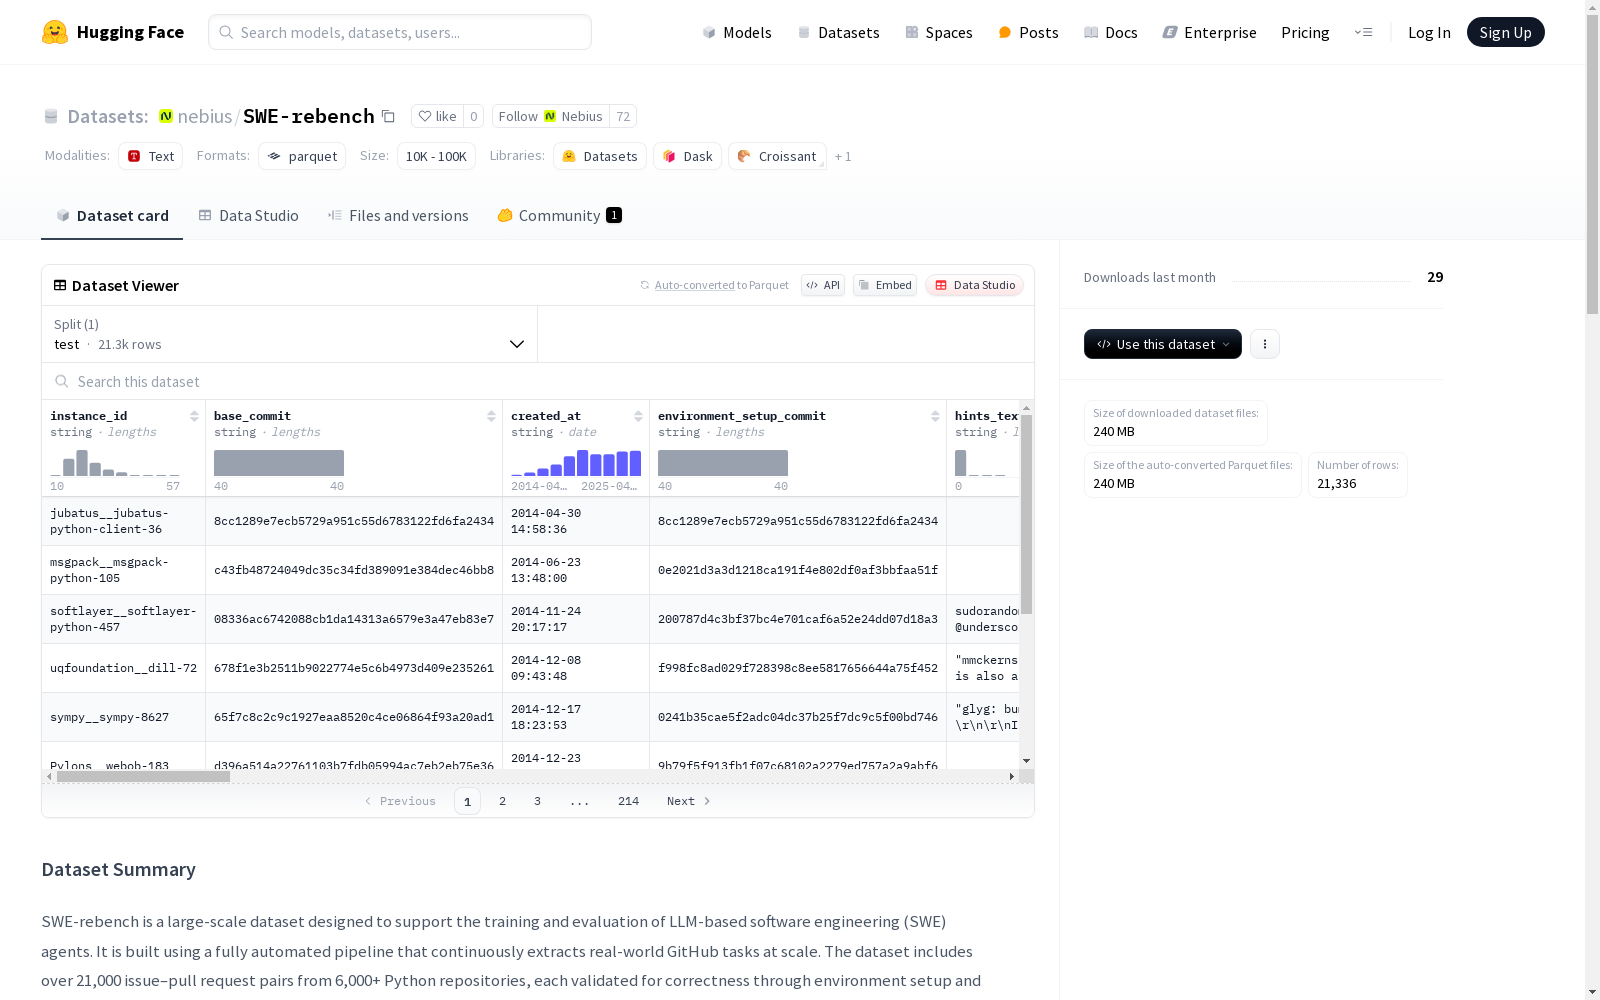Click the followers count 72

pyautogui.click(x=623, y=116)
